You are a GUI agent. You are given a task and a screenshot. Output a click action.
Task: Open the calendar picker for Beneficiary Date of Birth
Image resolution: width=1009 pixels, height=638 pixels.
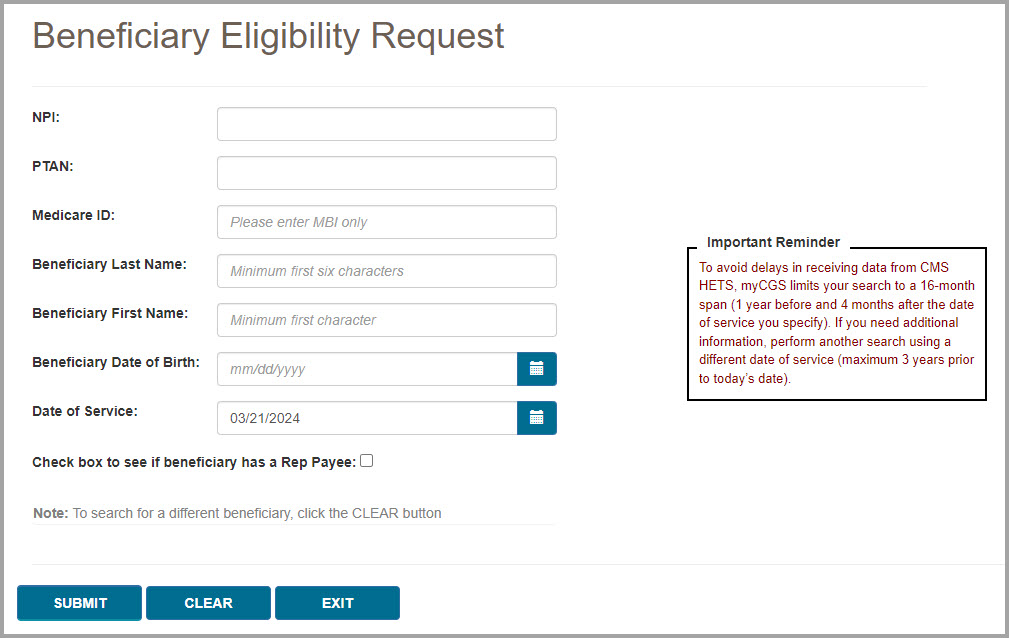coord(537,368)
